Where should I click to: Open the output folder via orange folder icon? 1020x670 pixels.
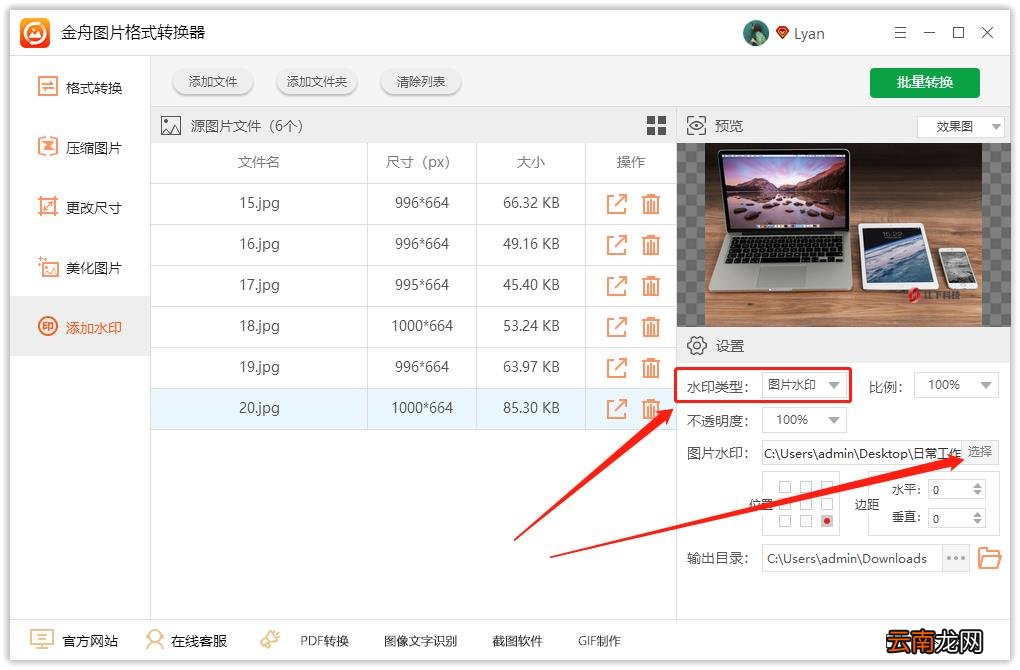pos(989,558)
